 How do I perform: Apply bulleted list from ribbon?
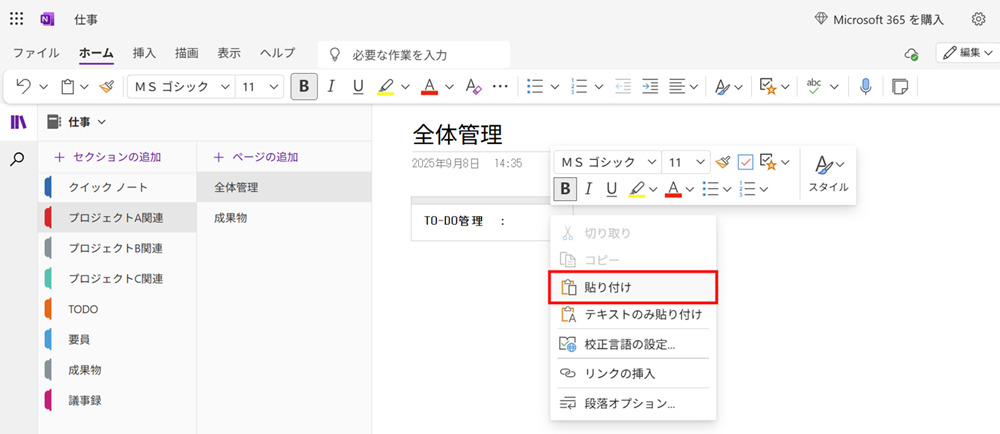pos(534,86)
